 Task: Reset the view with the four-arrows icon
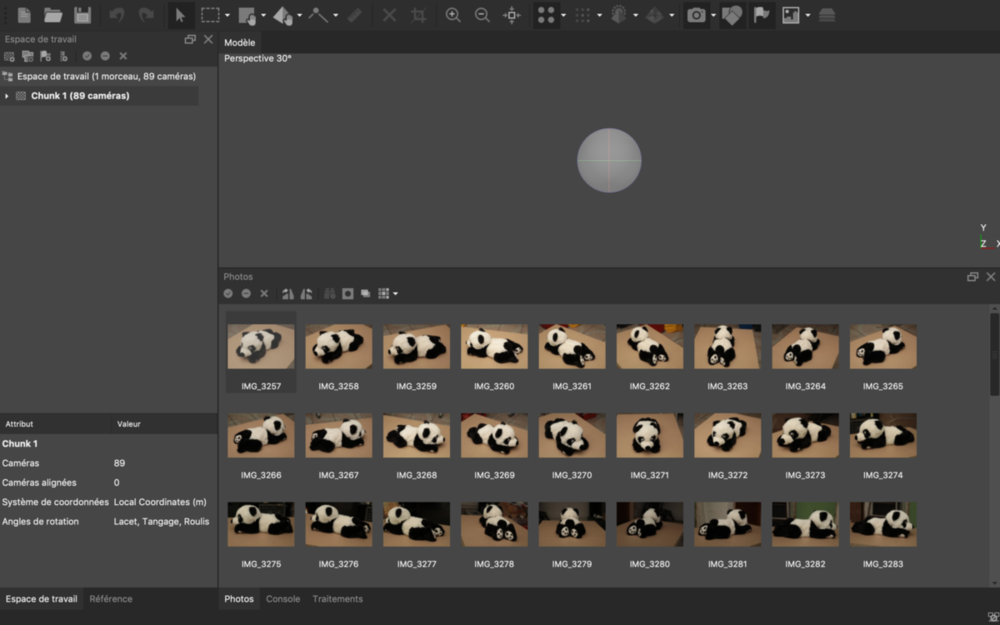pos(511,15)
